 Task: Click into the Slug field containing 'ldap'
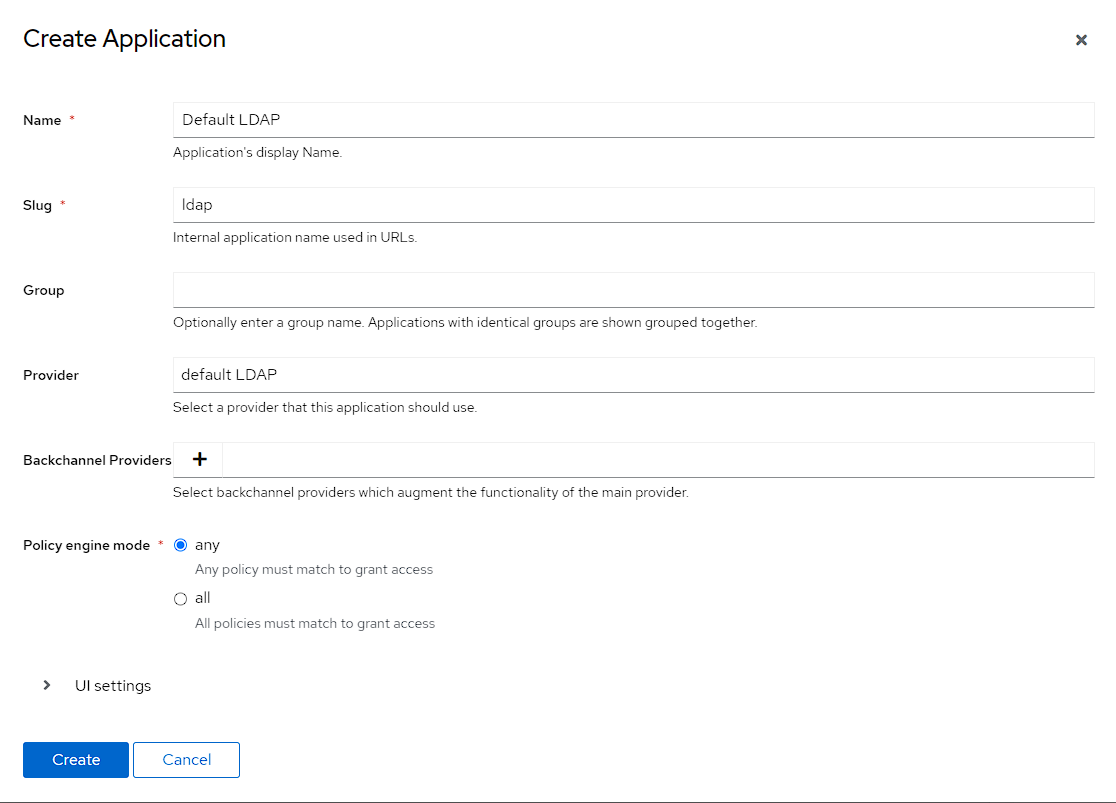pyautogui.click(x=633, y=204)
